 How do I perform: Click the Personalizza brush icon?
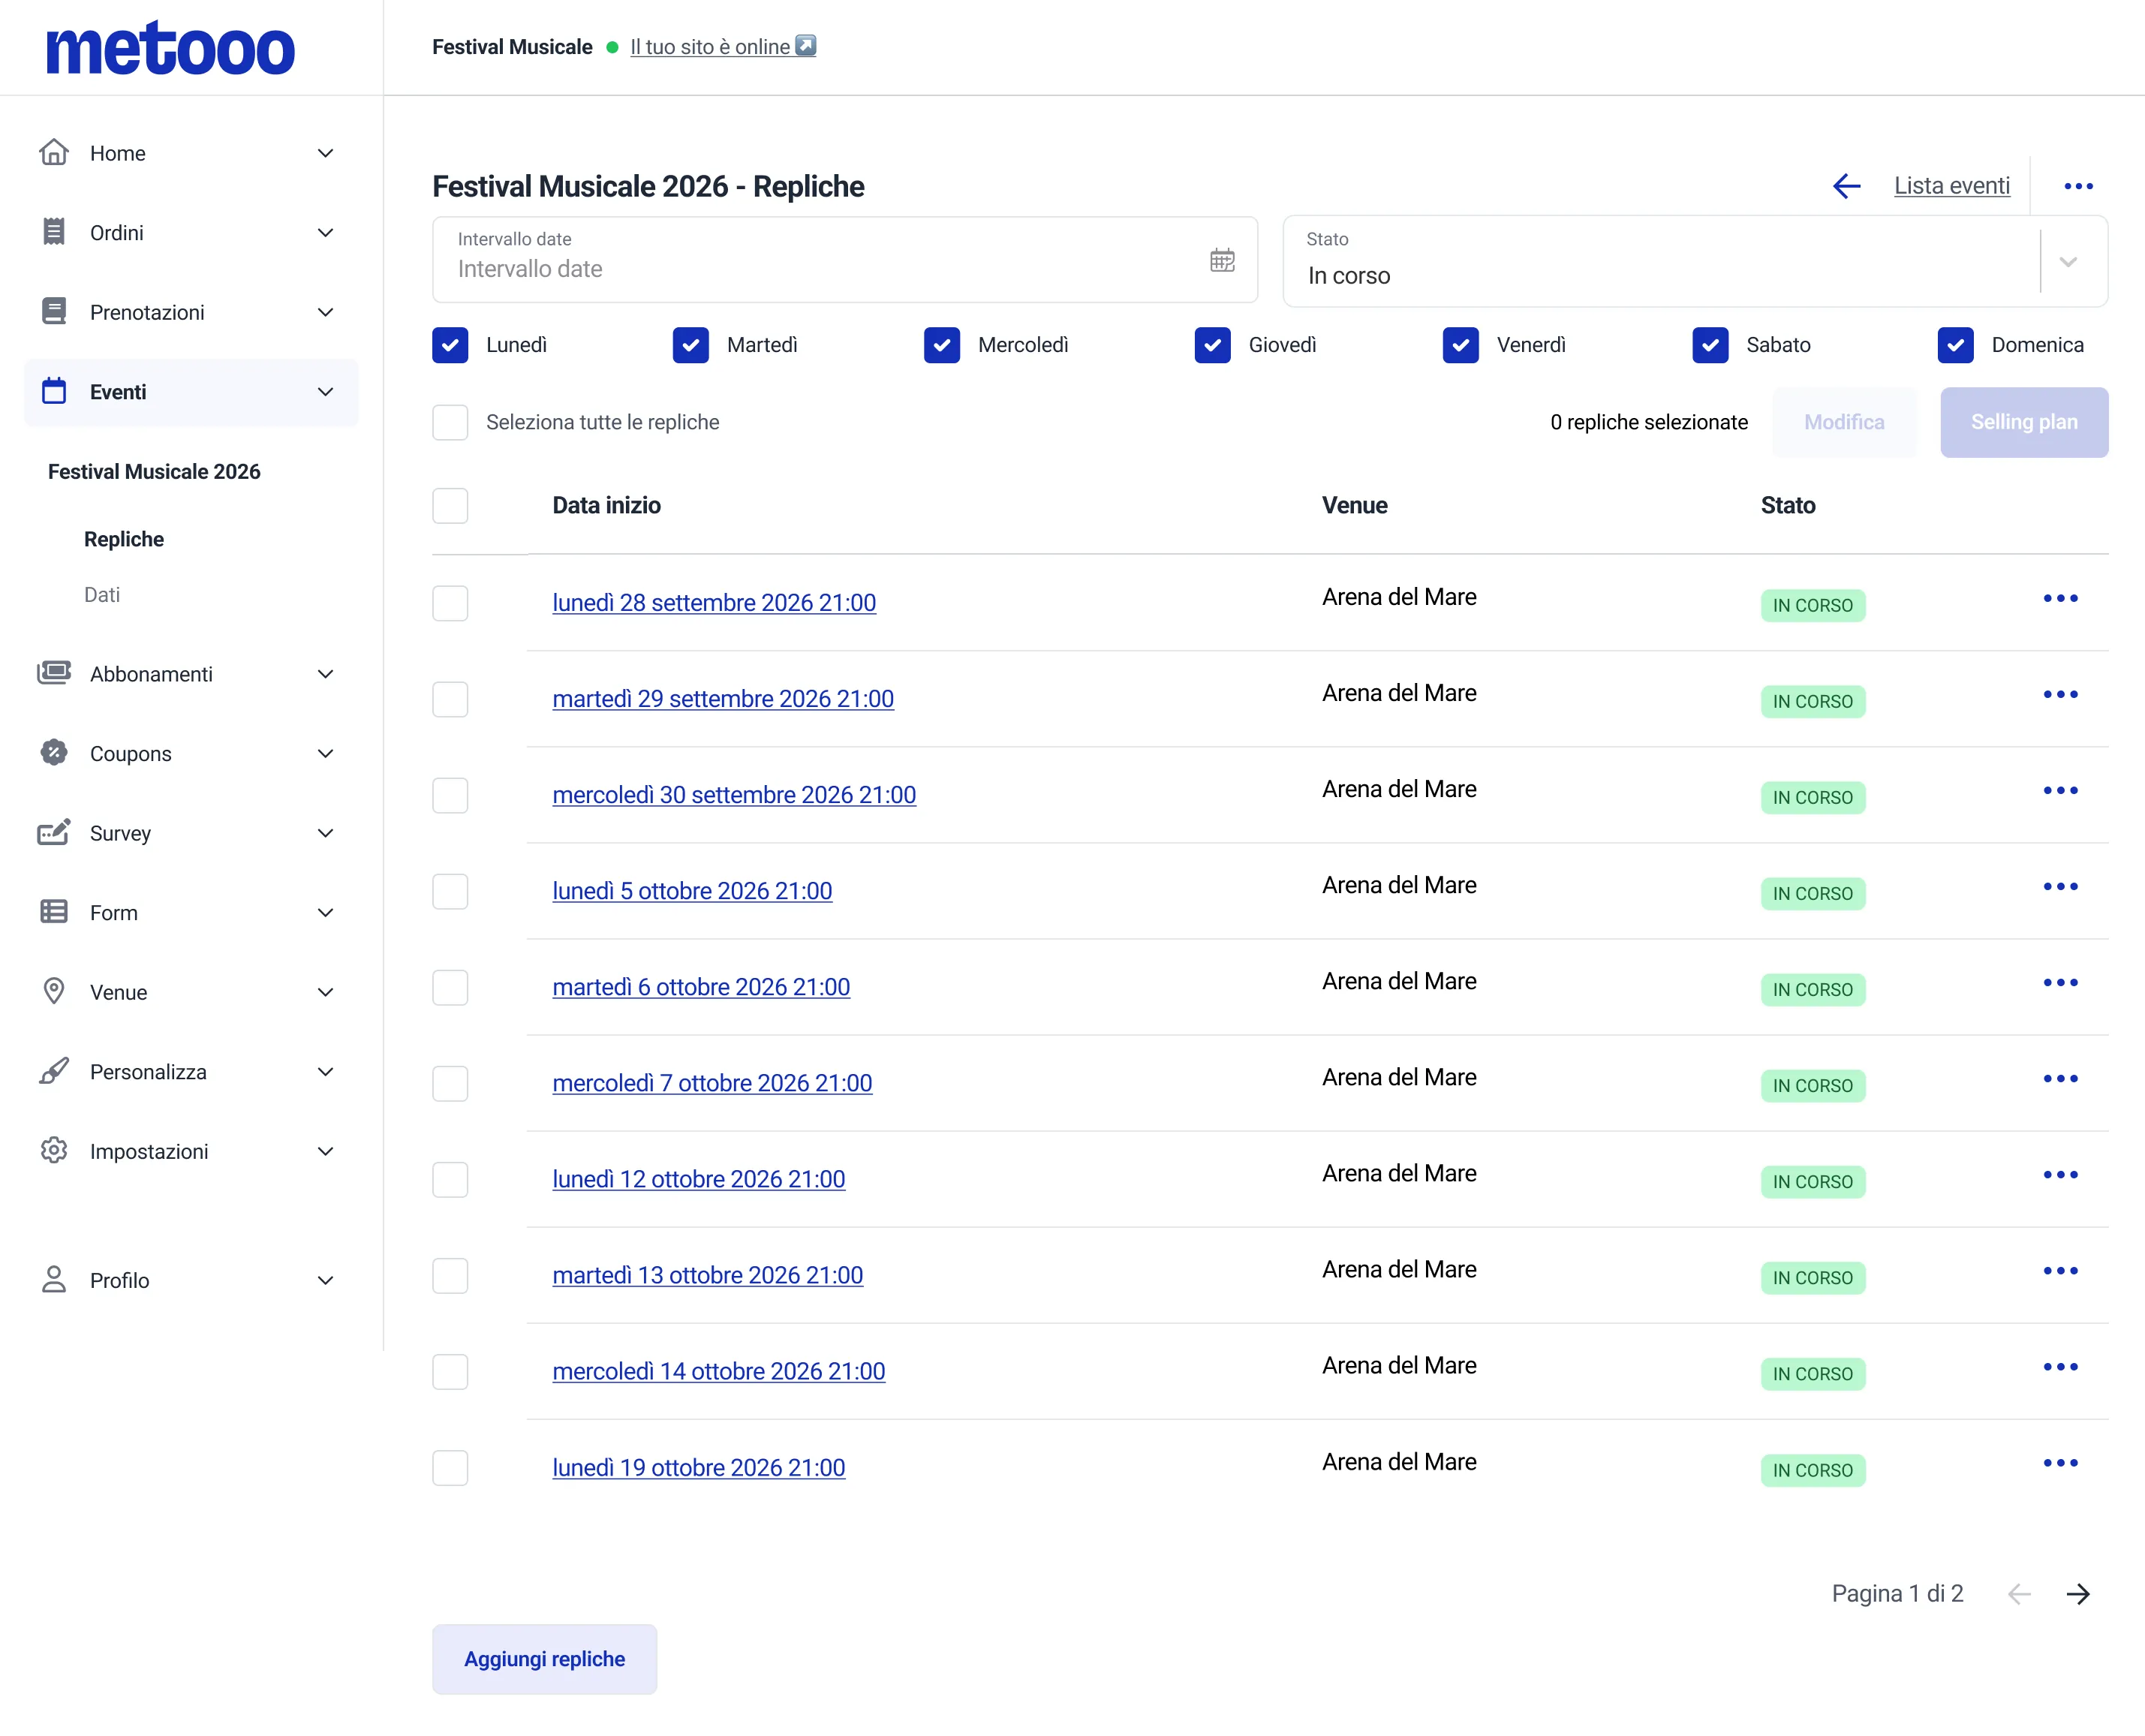(54, 1071)
